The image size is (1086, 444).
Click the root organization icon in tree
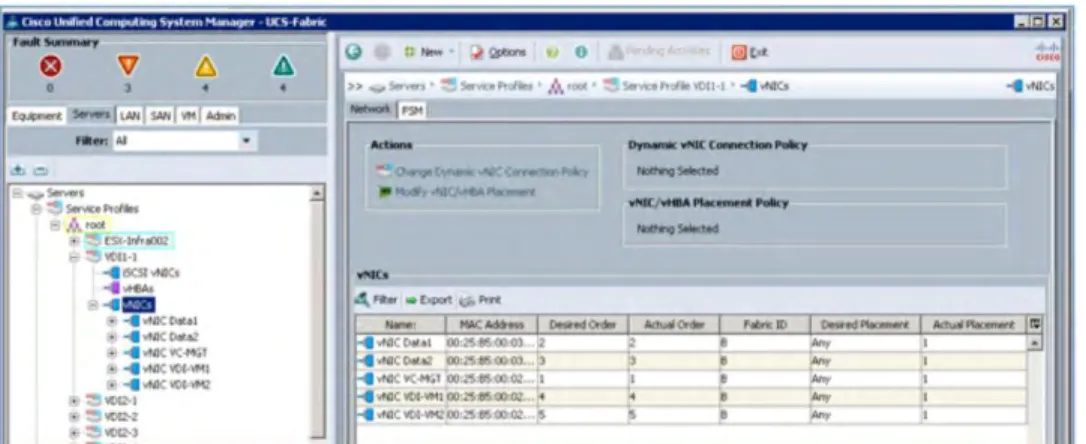(x=72, y=224)
